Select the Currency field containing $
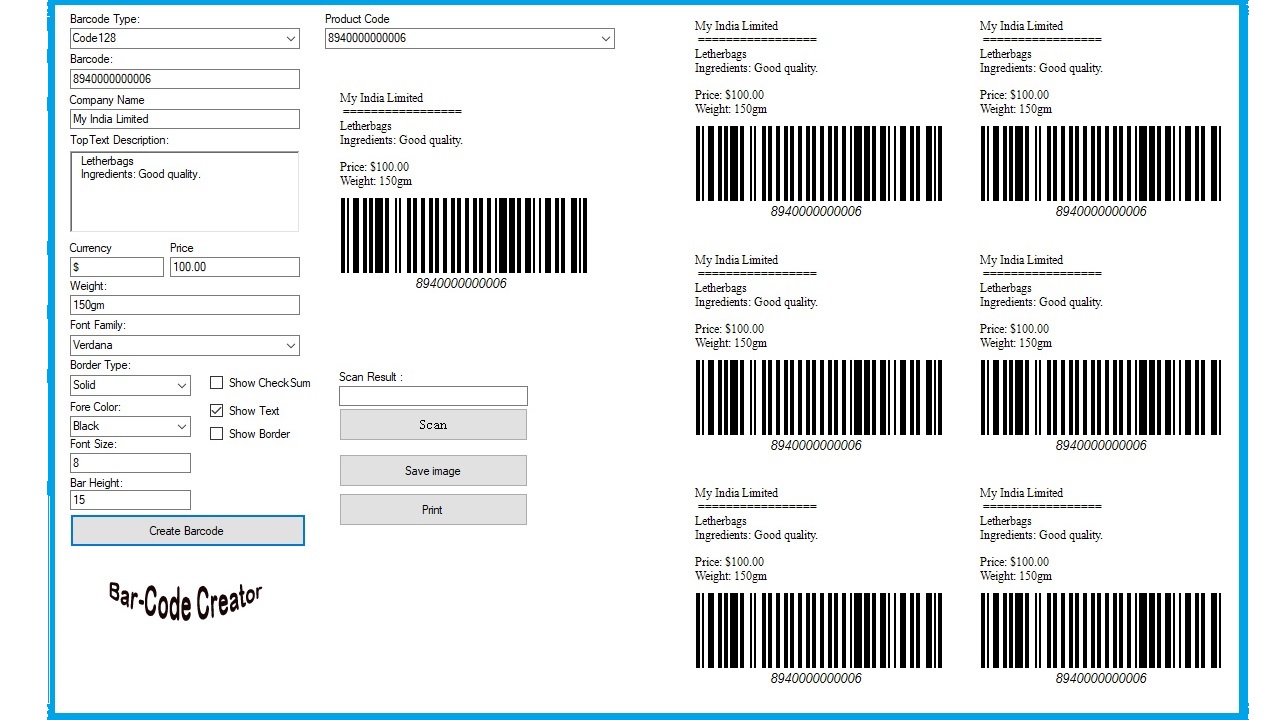The width and height of the screenshot is (1280, 720). pos(117,267)
